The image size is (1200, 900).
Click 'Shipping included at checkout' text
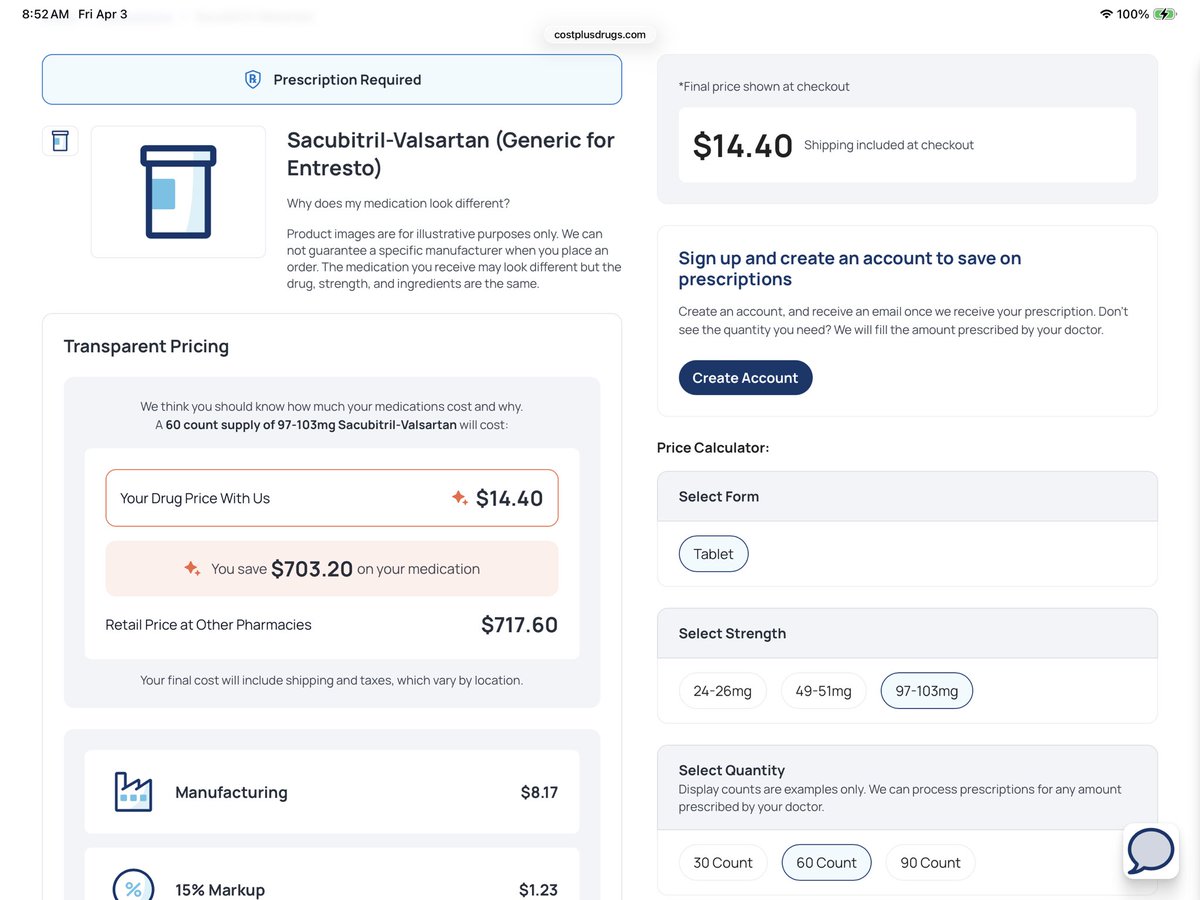[889, 145]
